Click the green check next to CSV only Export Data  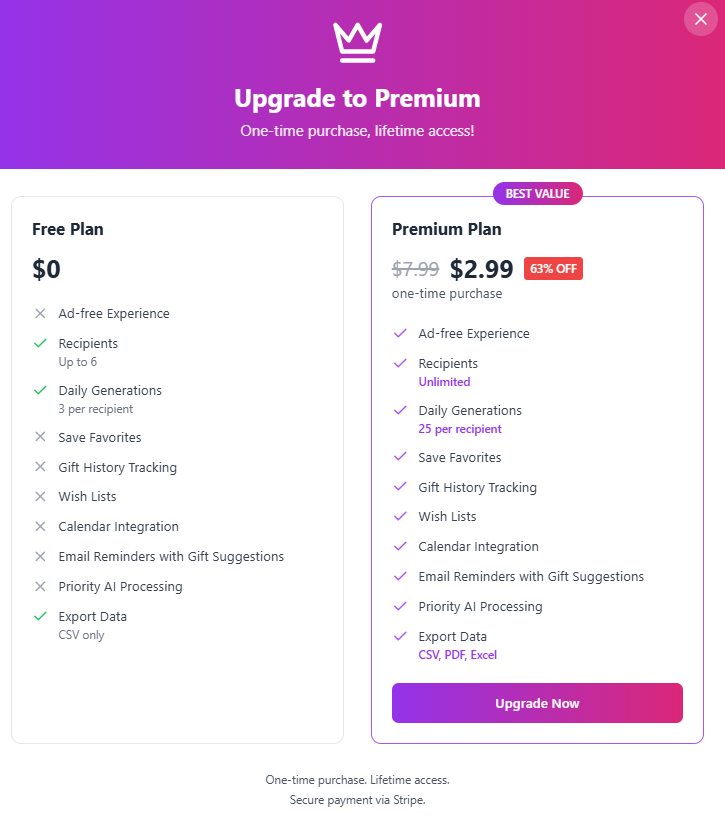[40, 616]
